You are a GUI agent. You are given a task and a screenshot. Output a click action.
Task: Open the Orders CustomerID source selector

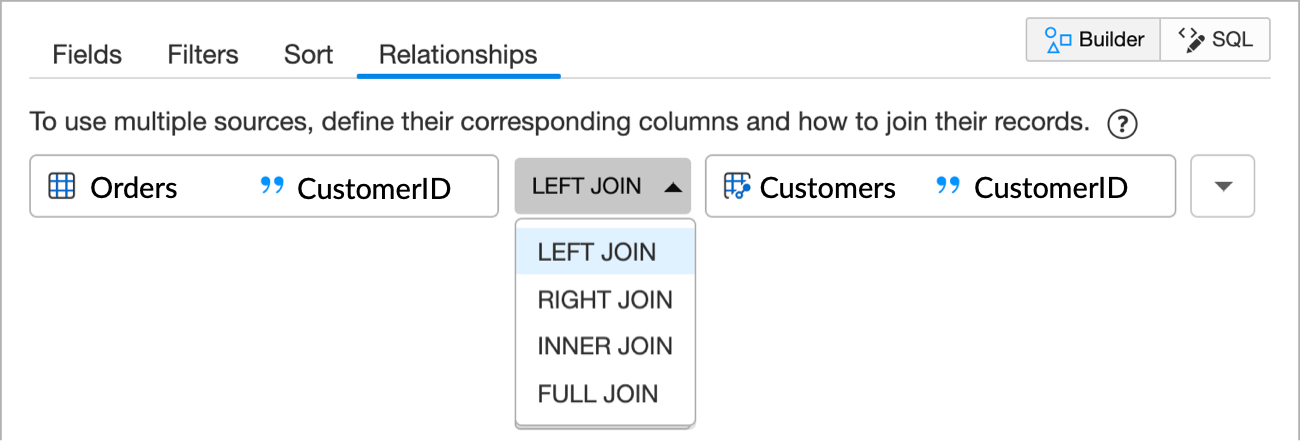coord(264,186)
